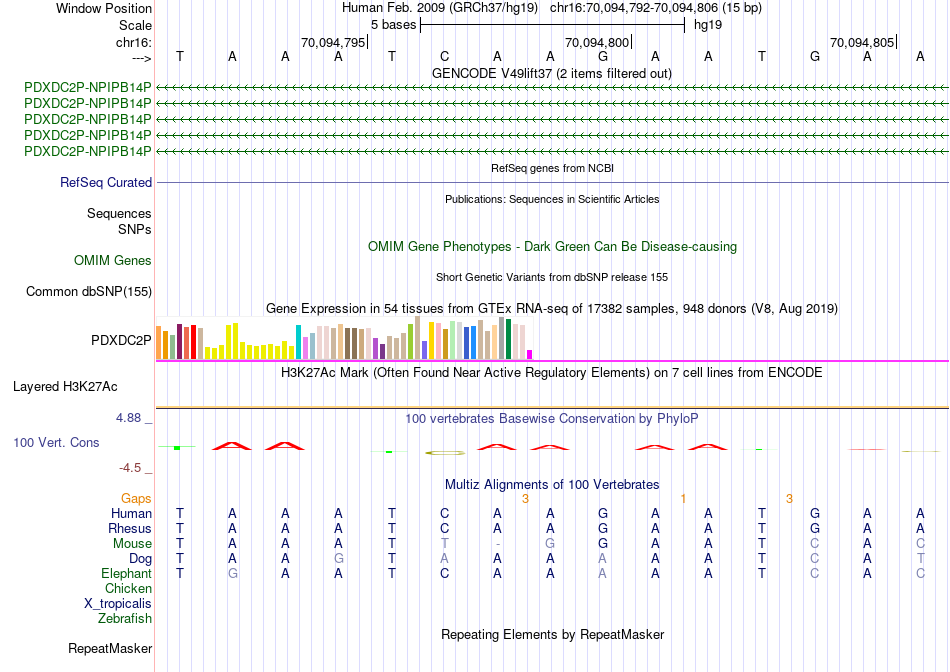The width and height of the screenshot is (950, 672).
Task: Click the Window Position label
Action: pyautogui.click(x=104, y=8)
